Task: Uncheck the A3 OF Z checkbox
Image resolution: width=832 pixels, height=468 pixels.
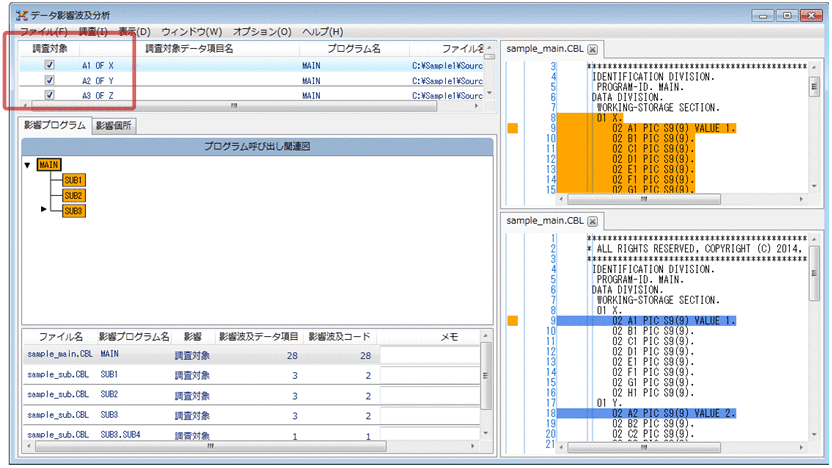Action: [49, 95]
